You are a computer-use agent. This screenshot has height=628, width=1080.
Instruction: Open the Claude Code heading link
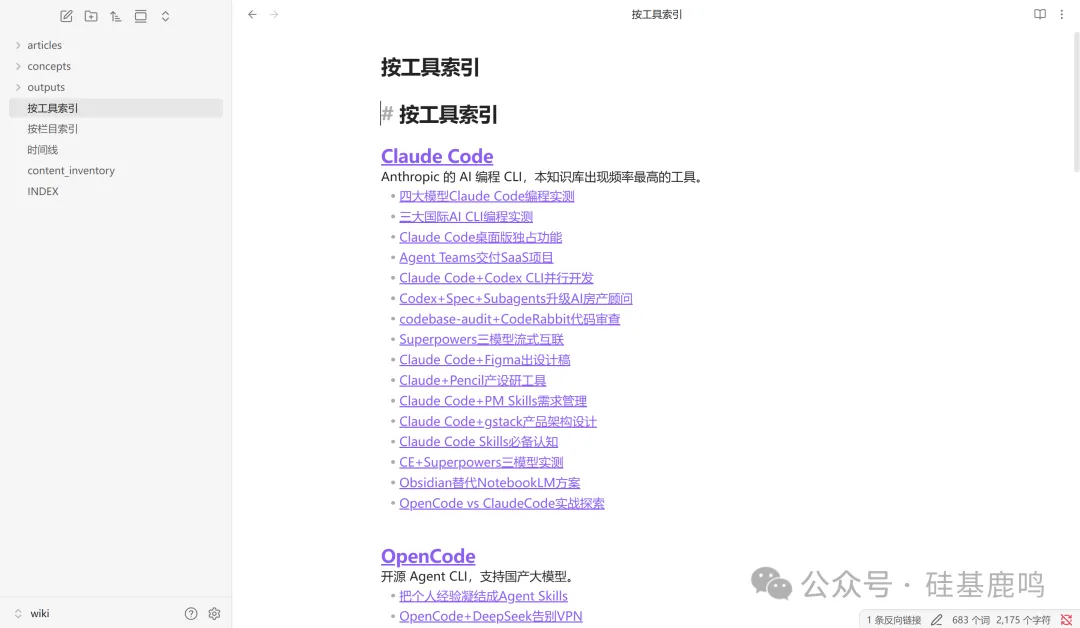tap(437, 156)
